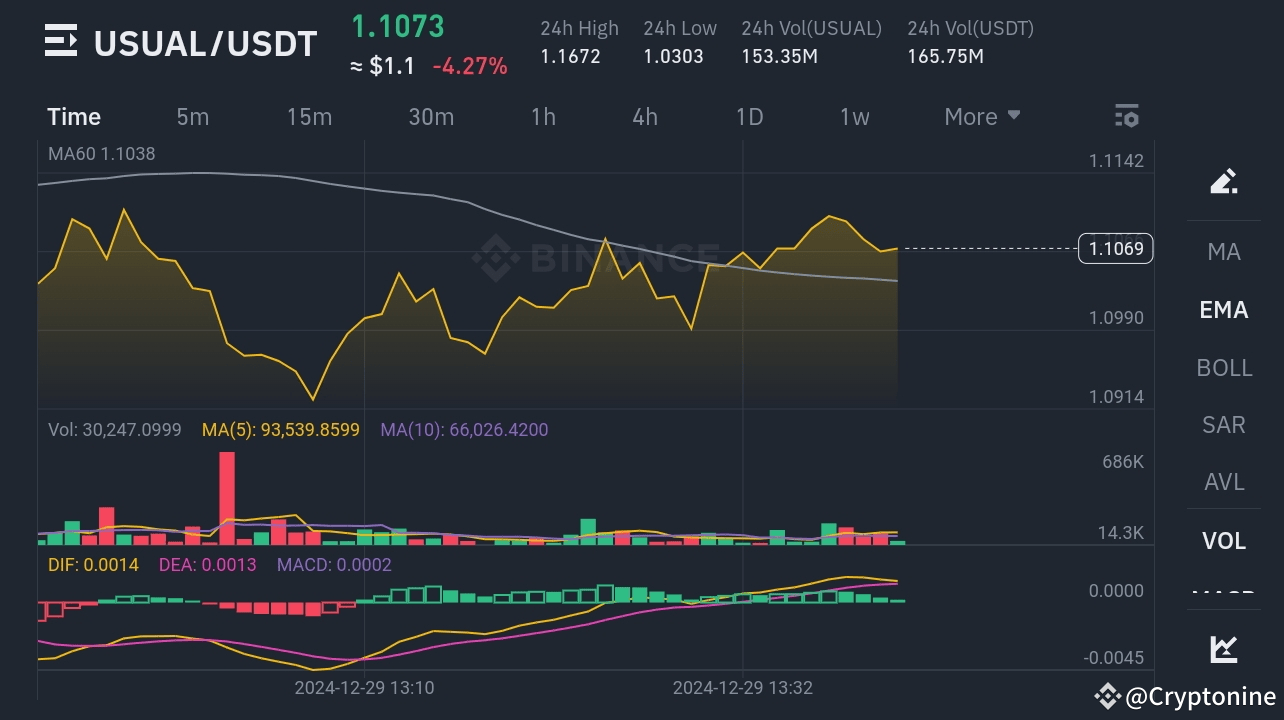The width and height of the screenshot is (1284, 720).
Task: Toggle the BOLL indicator
Action: [x=1224, y=368]
